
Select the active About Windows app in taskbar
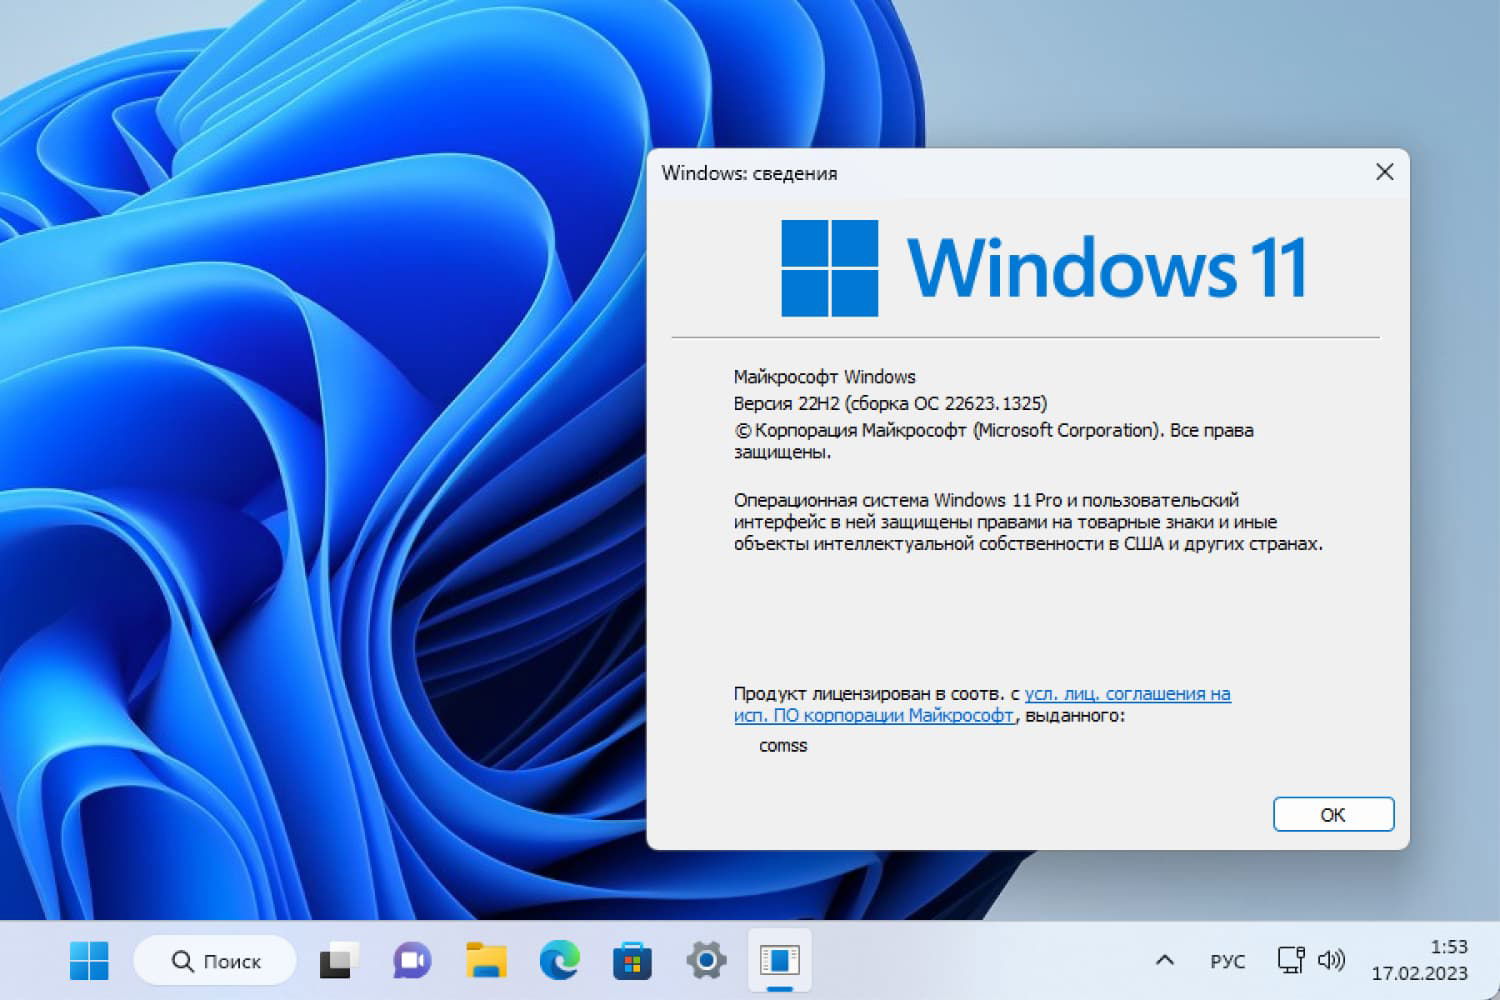coord(780,960)
